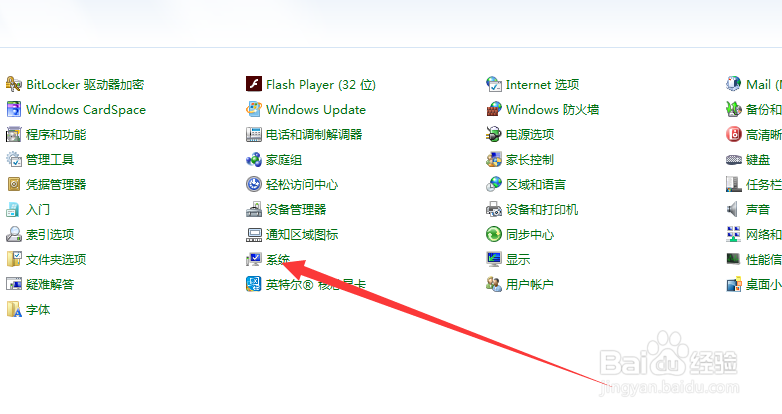Click the 程序和功能 link
782x414 pixels.
click(56, 135)
